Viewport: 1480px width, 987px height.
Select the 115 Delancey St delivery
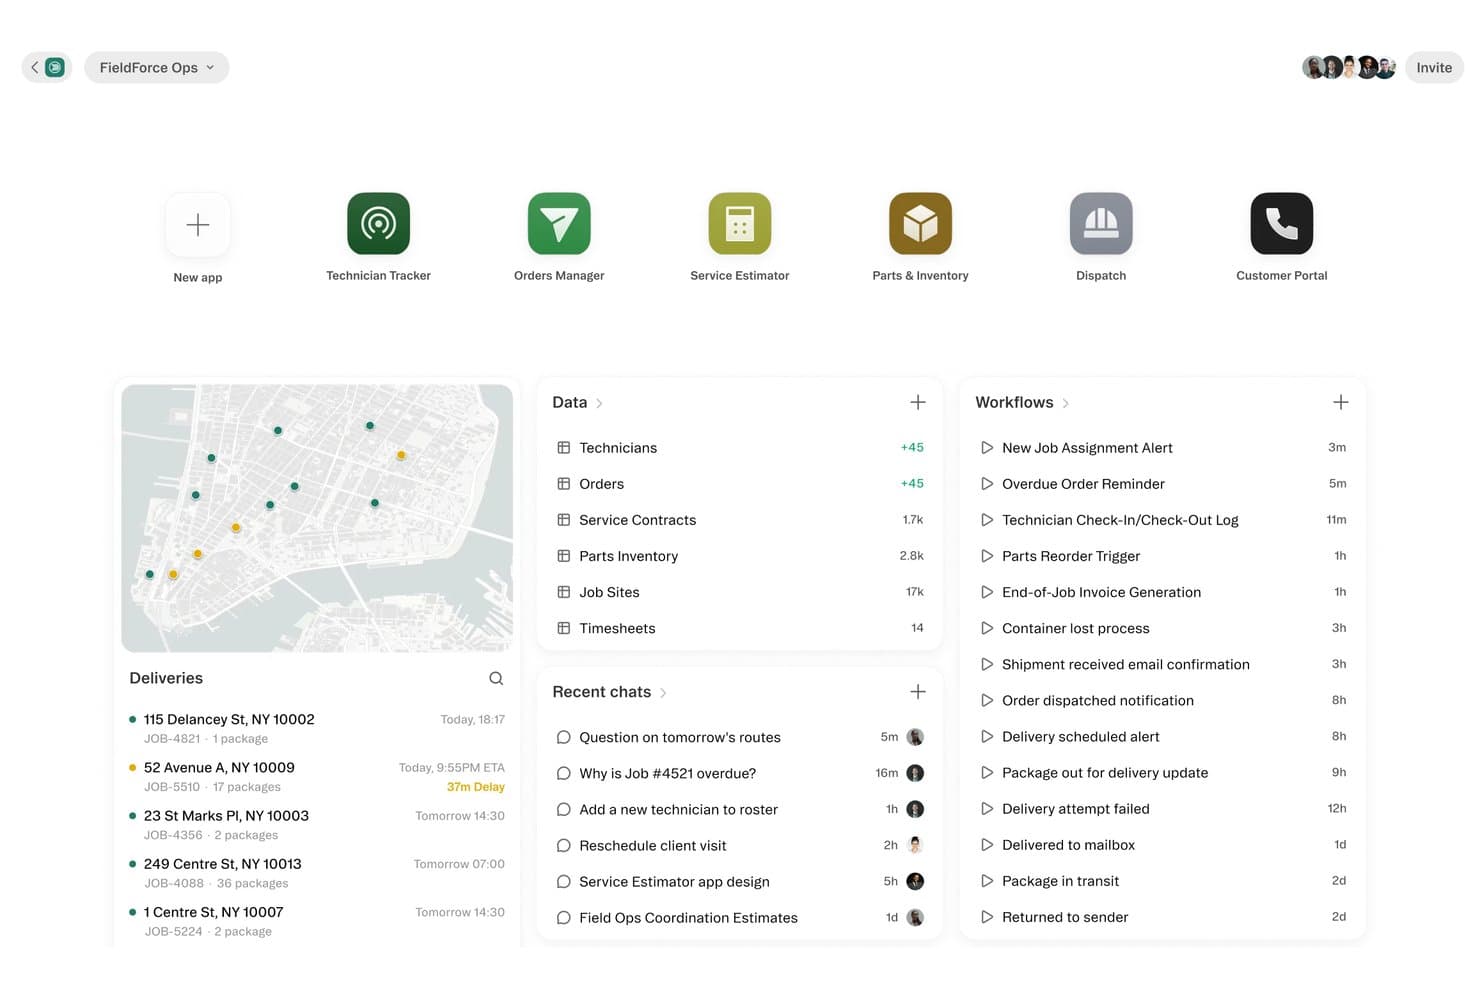317,728
